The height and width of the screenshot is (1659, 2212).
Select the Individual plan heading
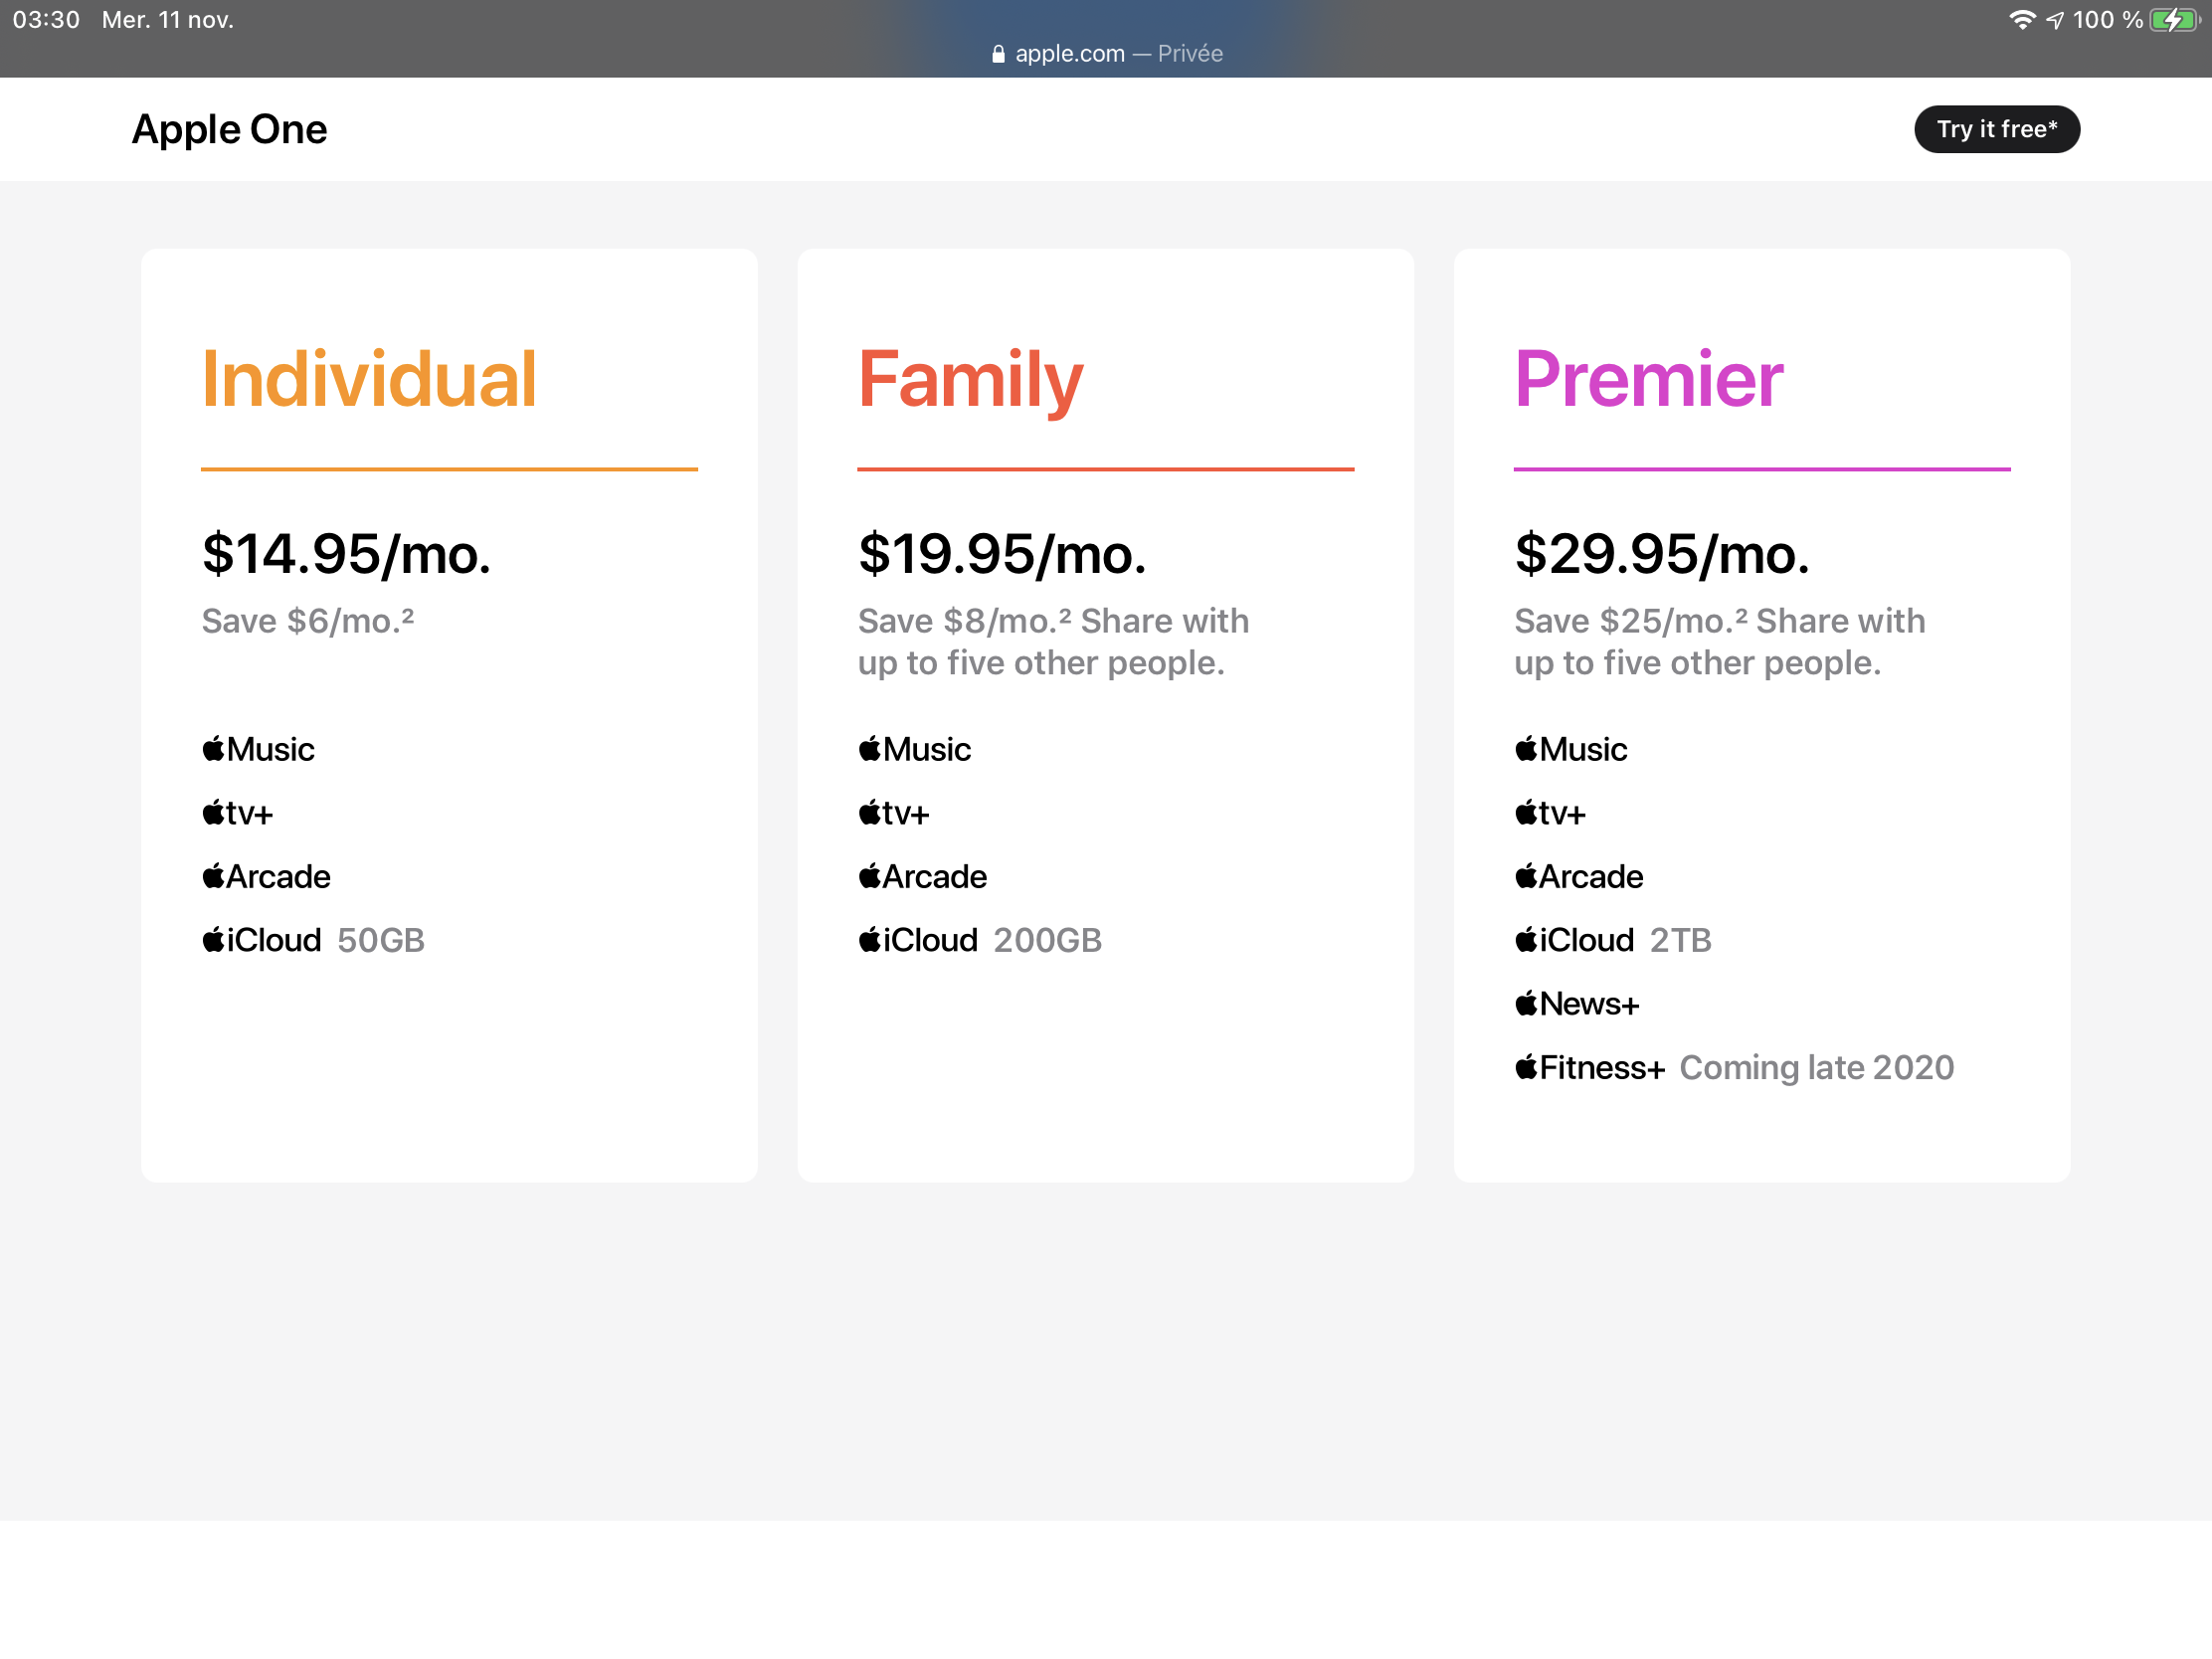(369, 379)
